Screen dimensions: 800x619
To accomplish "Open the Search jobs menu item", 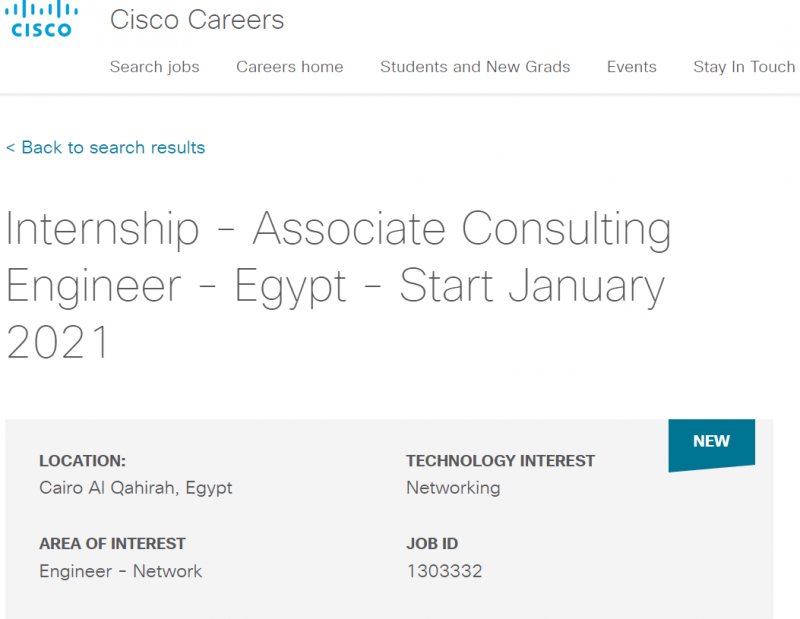I will (155, 67).
